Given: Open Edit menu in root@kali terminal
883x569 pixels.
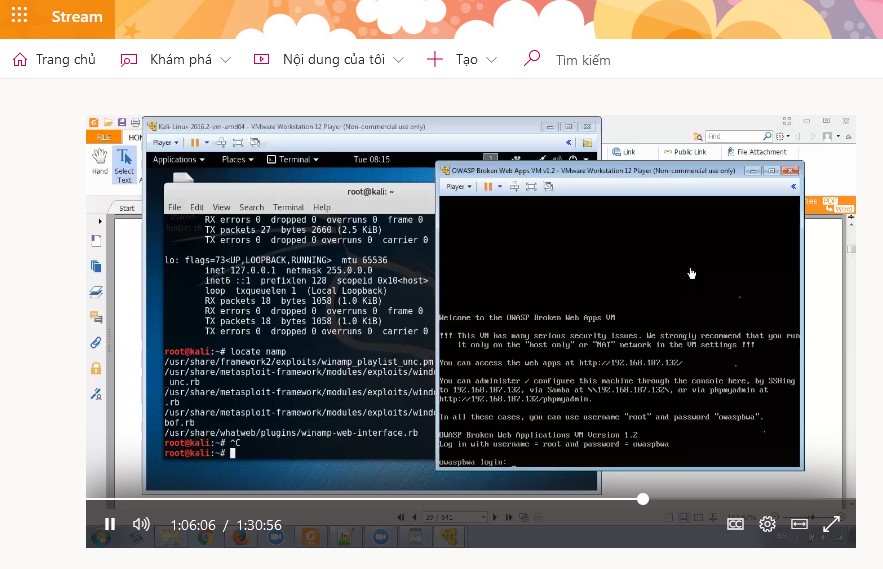Looking at the screenshot, I should coord(197,207).
